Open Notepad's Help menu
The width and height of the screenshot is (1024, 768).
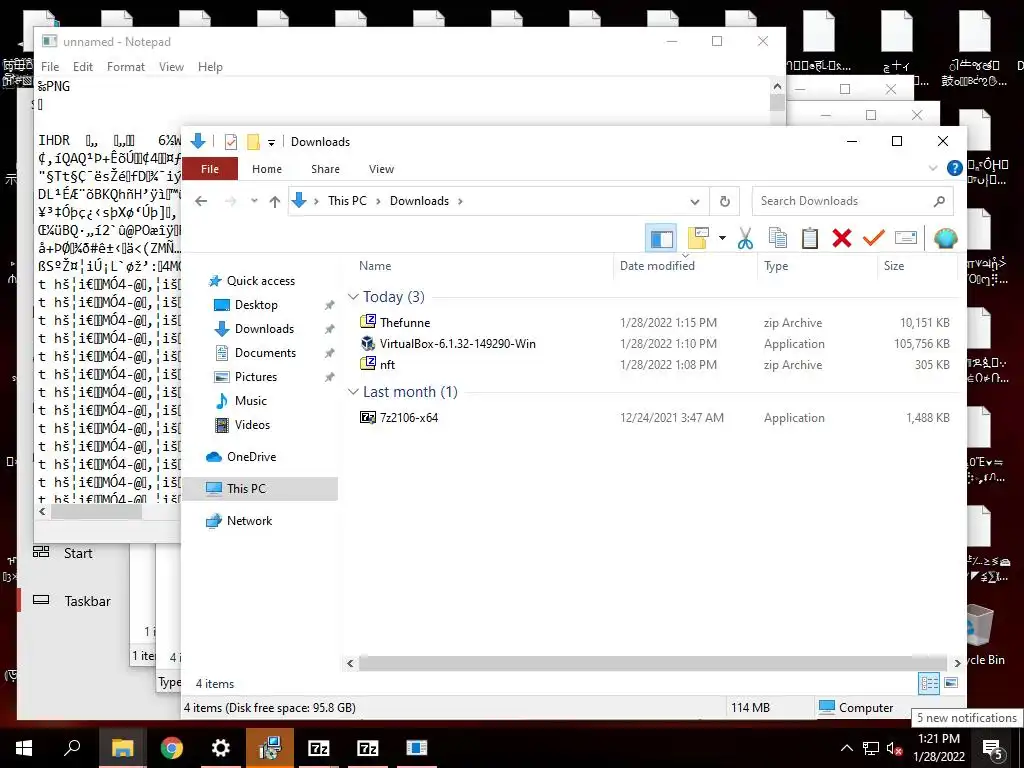pyautogui.click(x=210, y=67)
